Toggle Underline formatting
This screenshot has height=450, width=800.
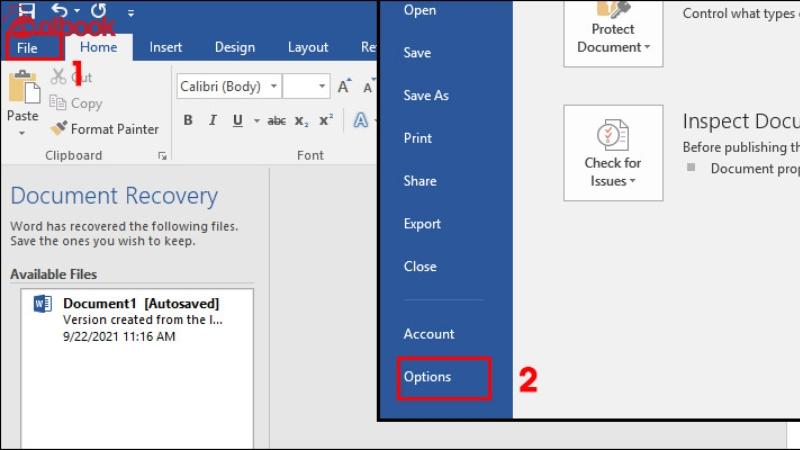coord(237,121)
